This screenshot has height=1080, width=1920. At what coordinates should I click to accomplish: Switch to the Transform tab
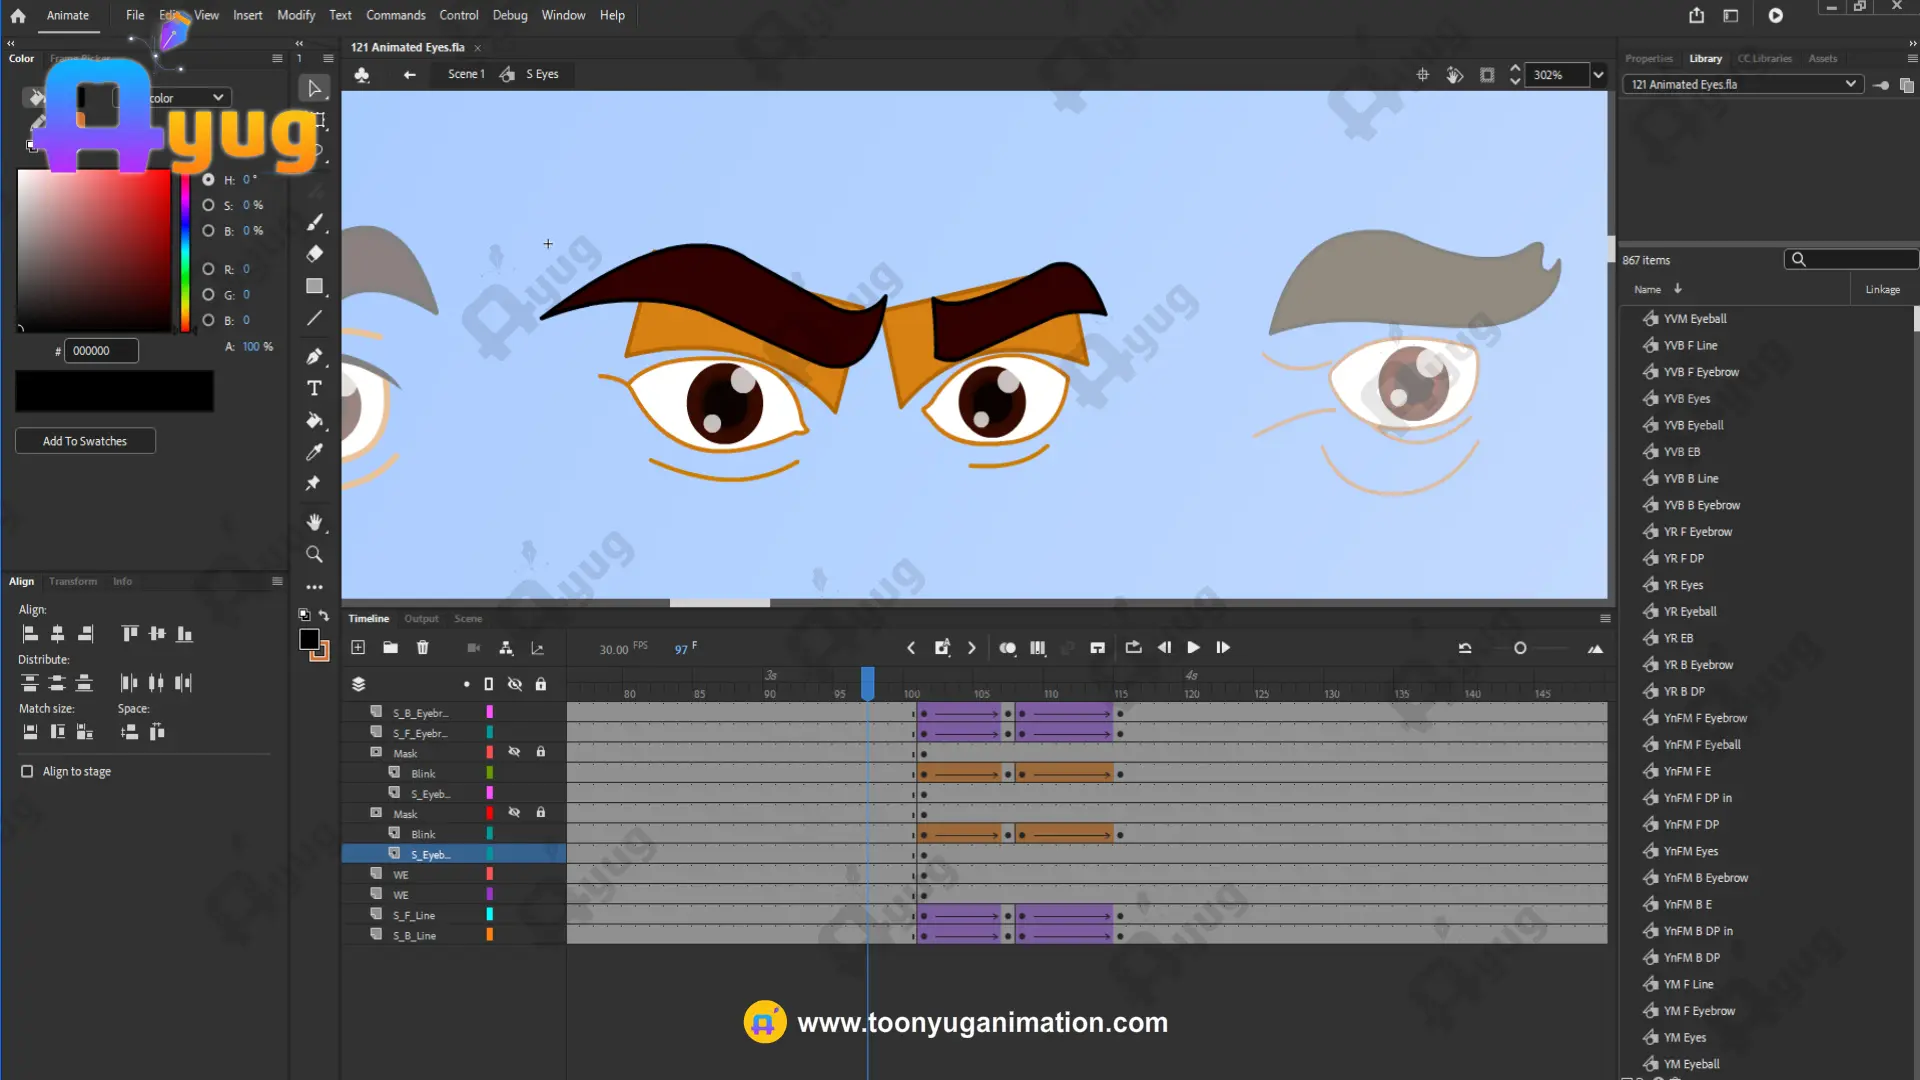(x=73, y=581)
